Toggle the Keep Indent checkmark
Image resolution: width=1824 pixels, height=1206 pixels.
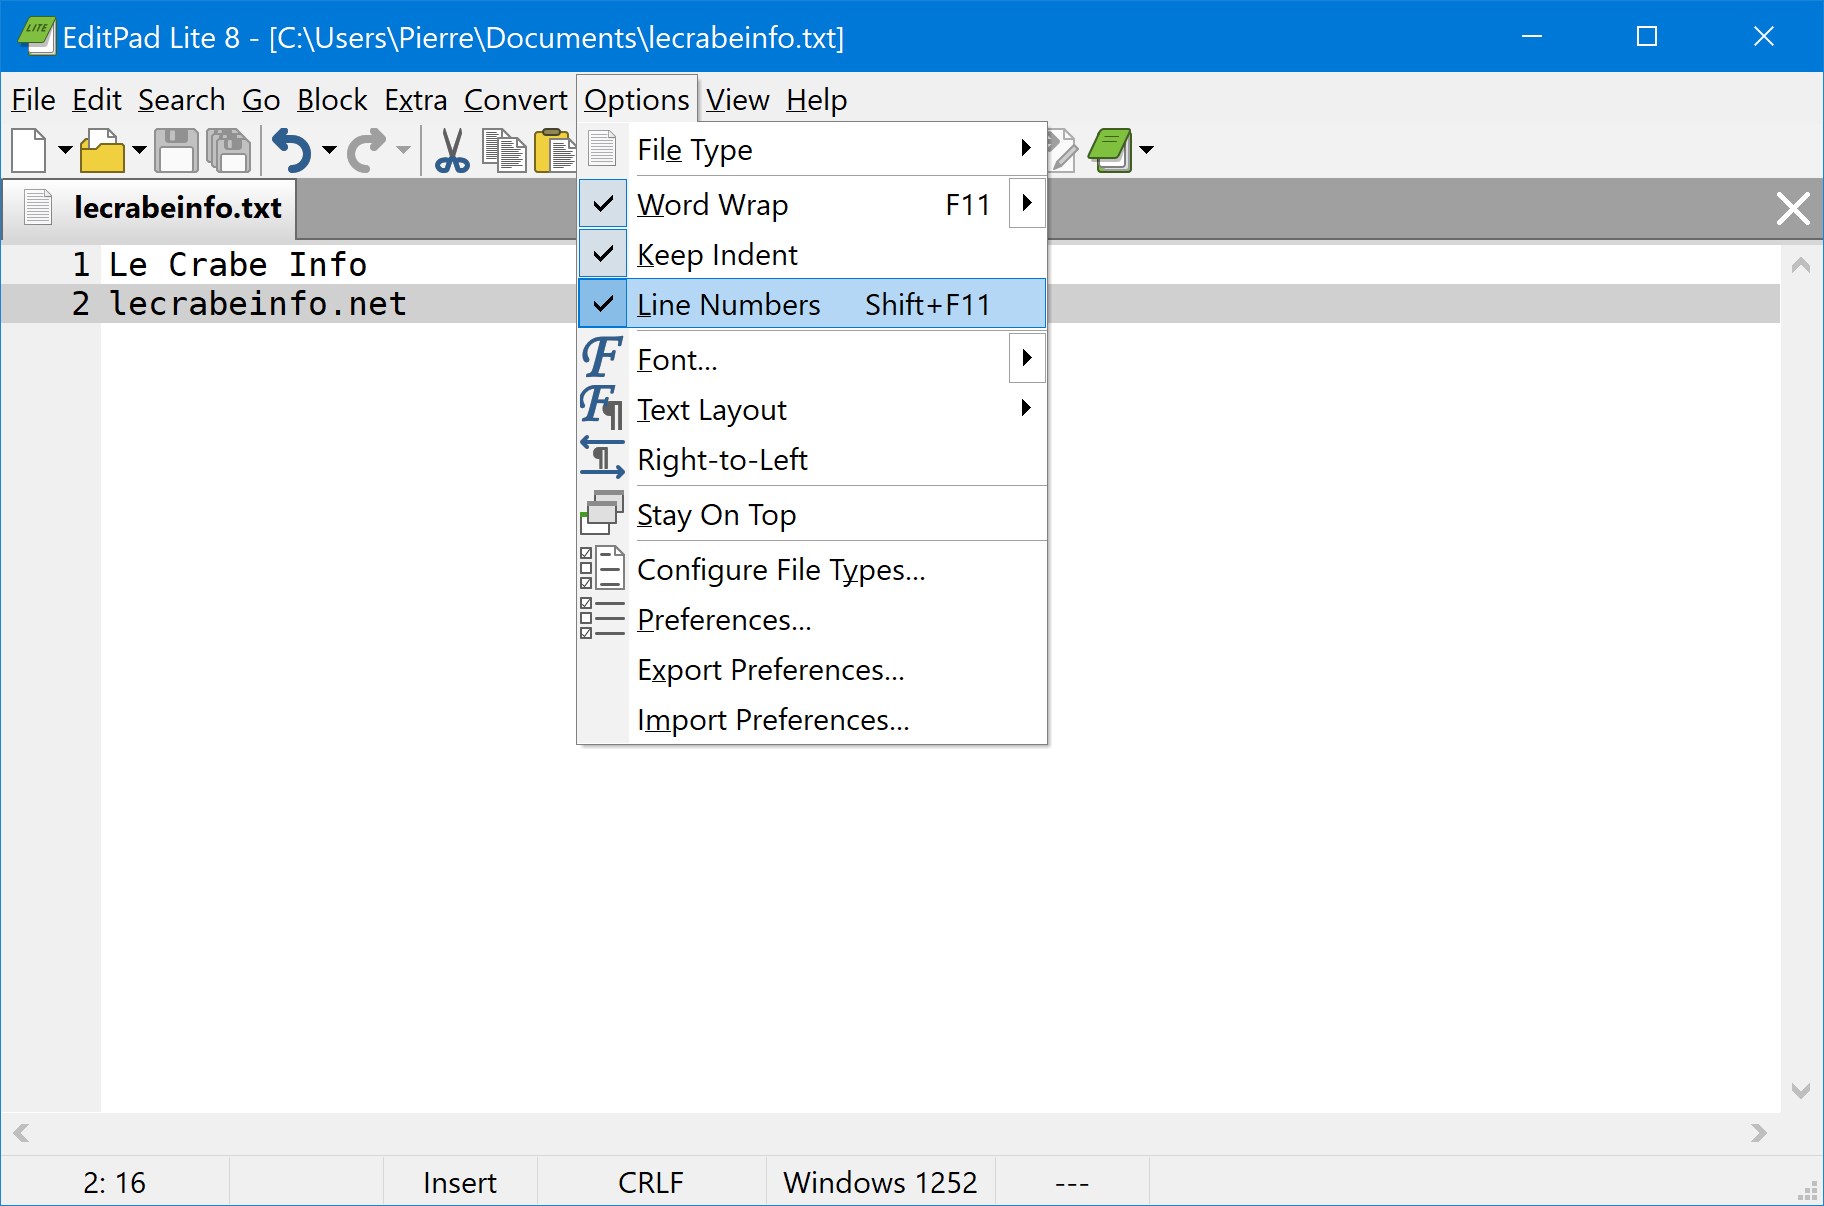click(x=603, y=254)
